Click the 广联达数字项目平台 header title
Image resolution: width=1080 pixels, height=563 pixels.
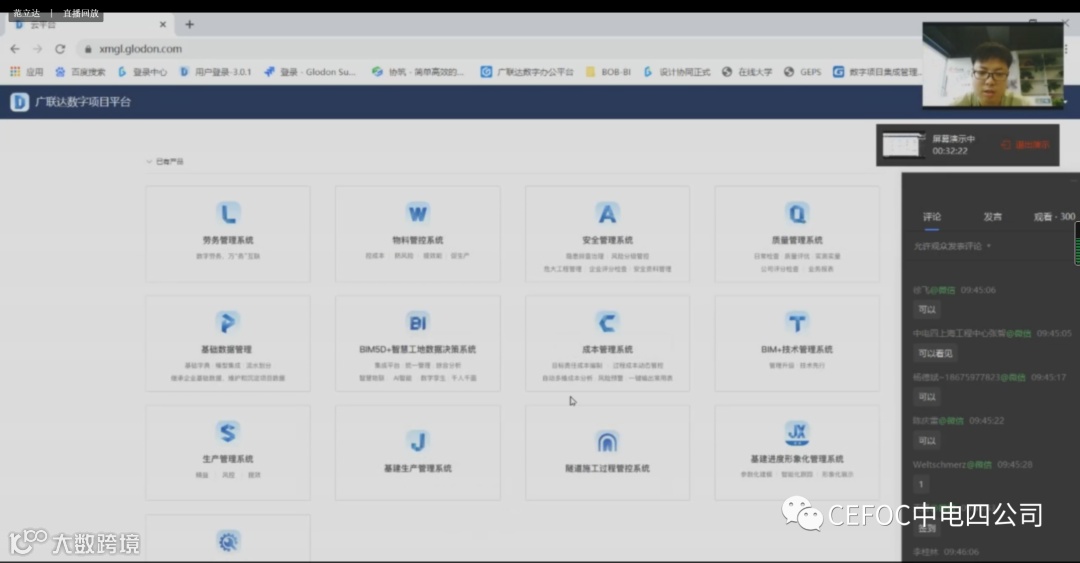click(83, 102)
